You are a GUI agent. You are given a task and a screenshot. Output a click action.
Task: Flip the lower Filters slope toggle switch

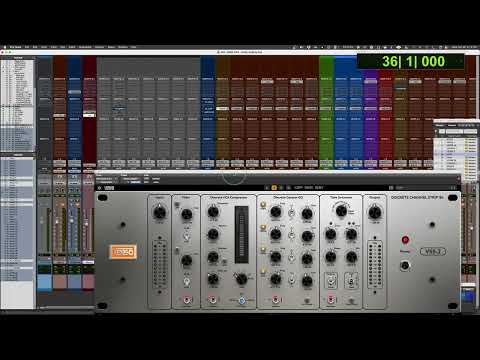click(x=187, y=282)
